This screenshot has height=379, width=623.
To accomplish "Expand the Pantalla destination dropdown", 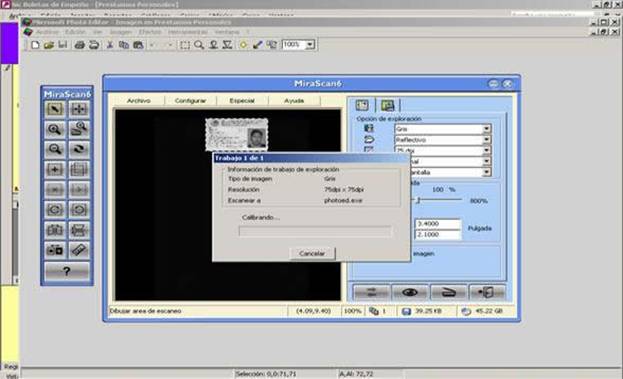I will pos(487,172).
